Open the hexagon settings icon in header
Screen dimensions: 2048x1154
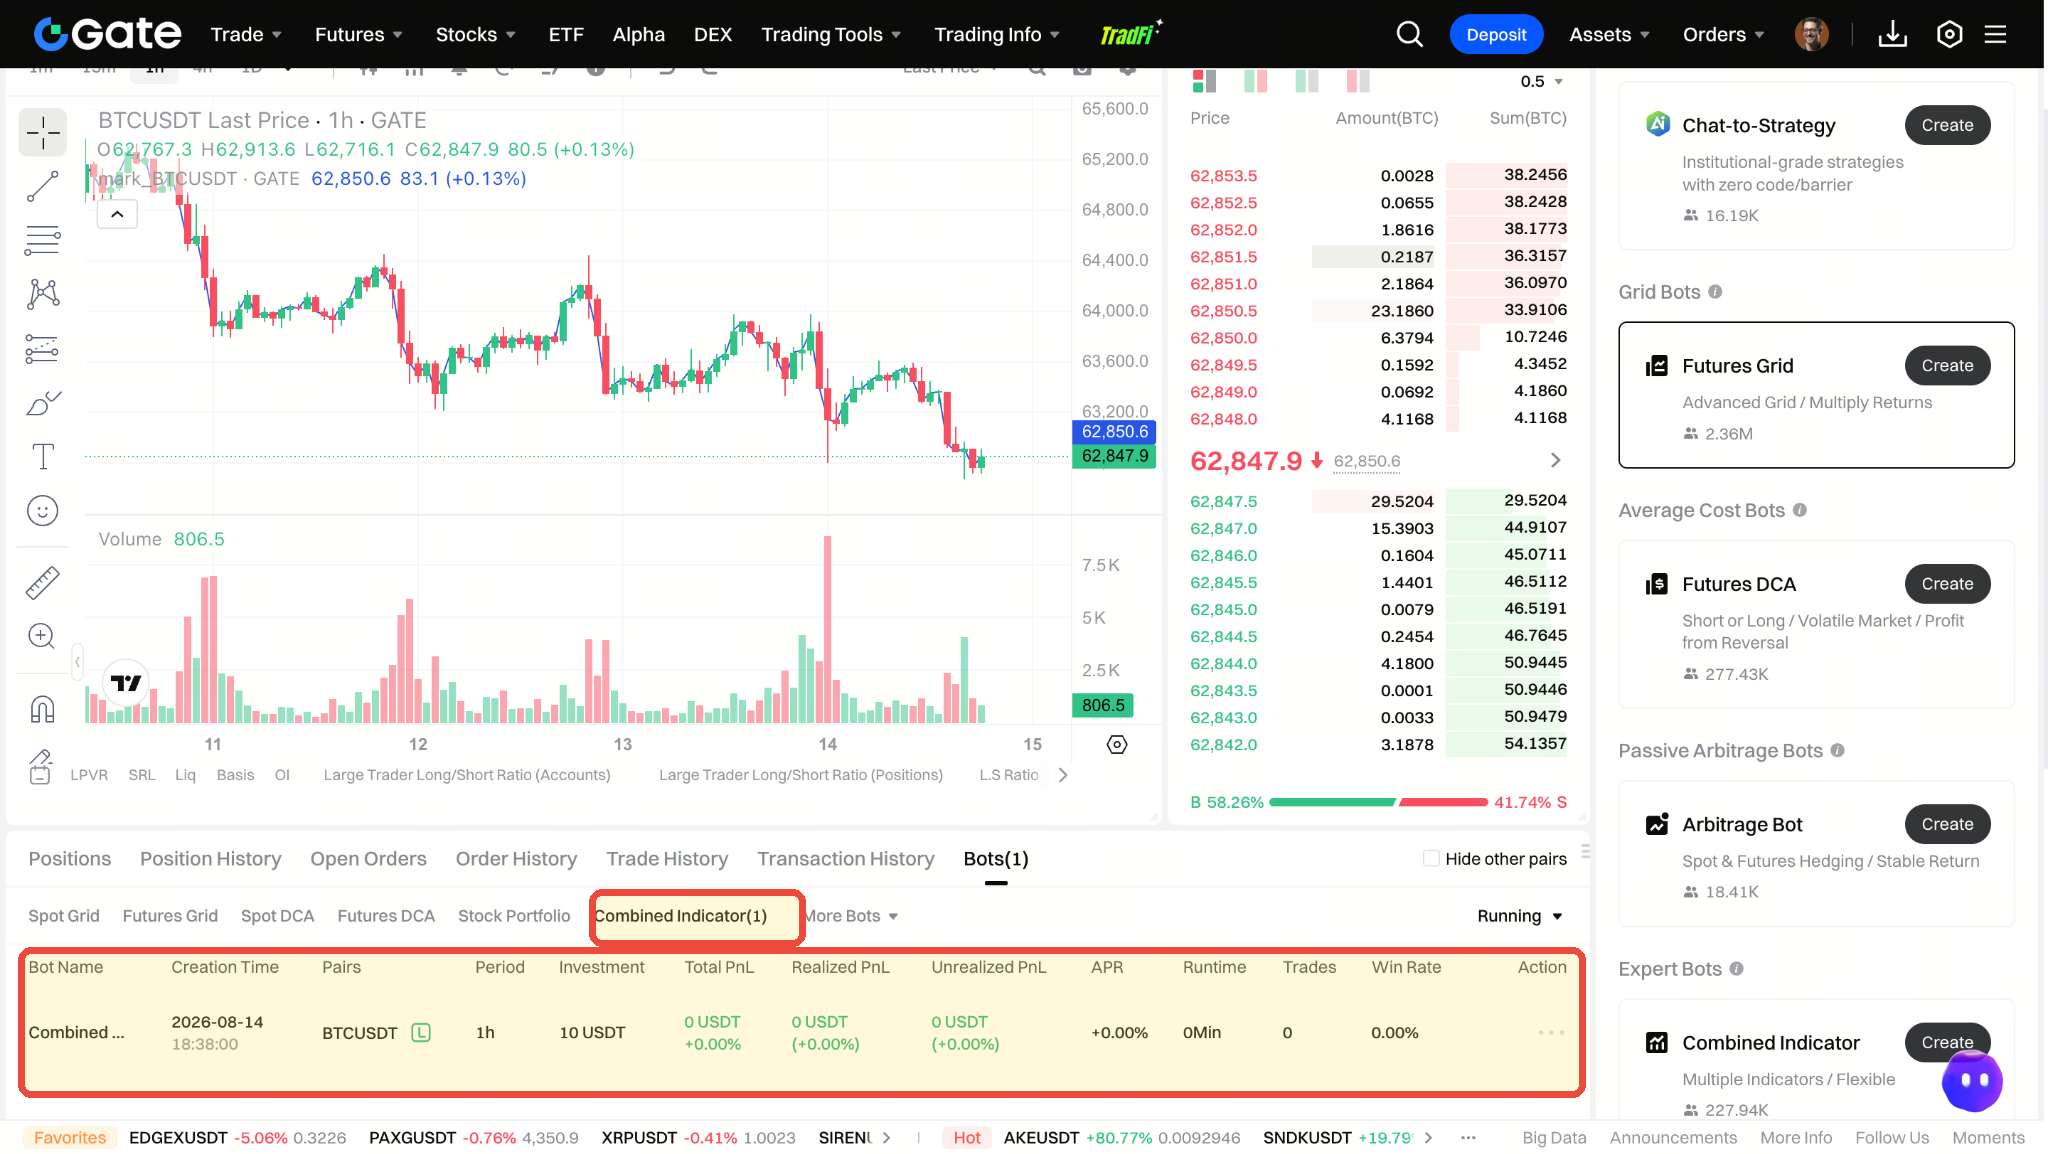(1949, 34)
